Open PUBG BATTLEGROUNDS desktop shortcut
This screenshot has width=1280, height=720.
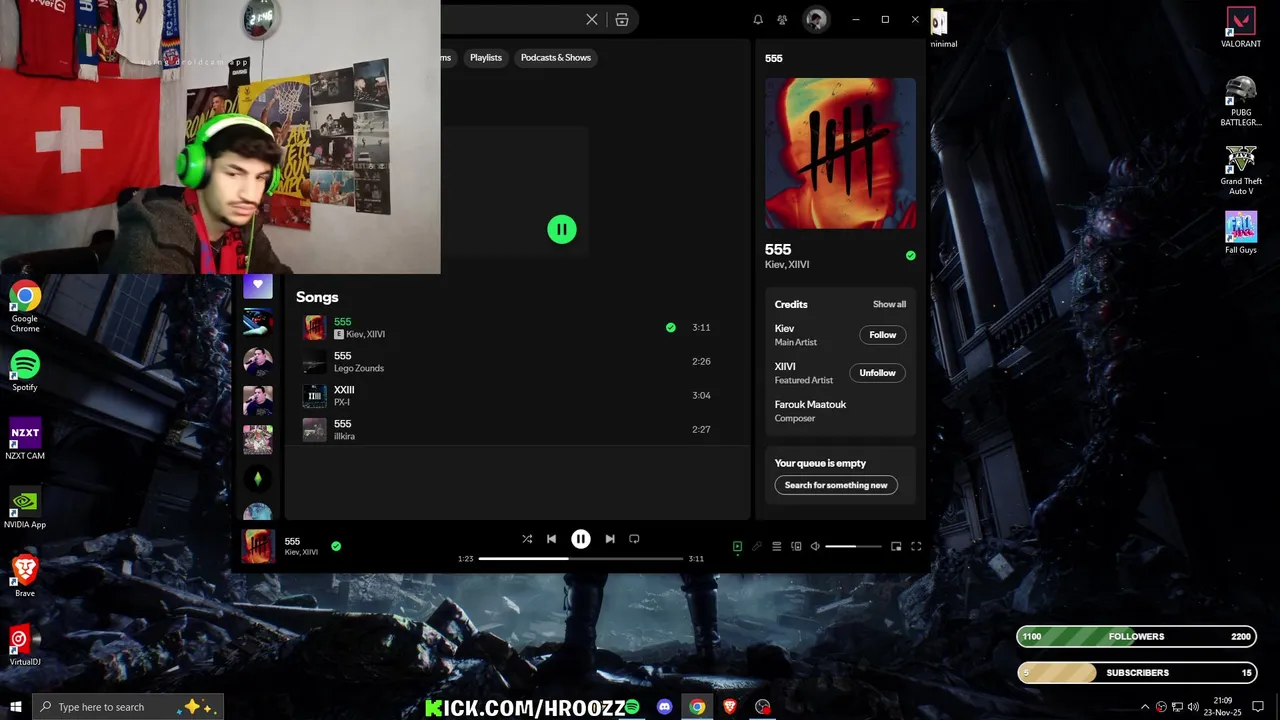(x=1241, y=101)
